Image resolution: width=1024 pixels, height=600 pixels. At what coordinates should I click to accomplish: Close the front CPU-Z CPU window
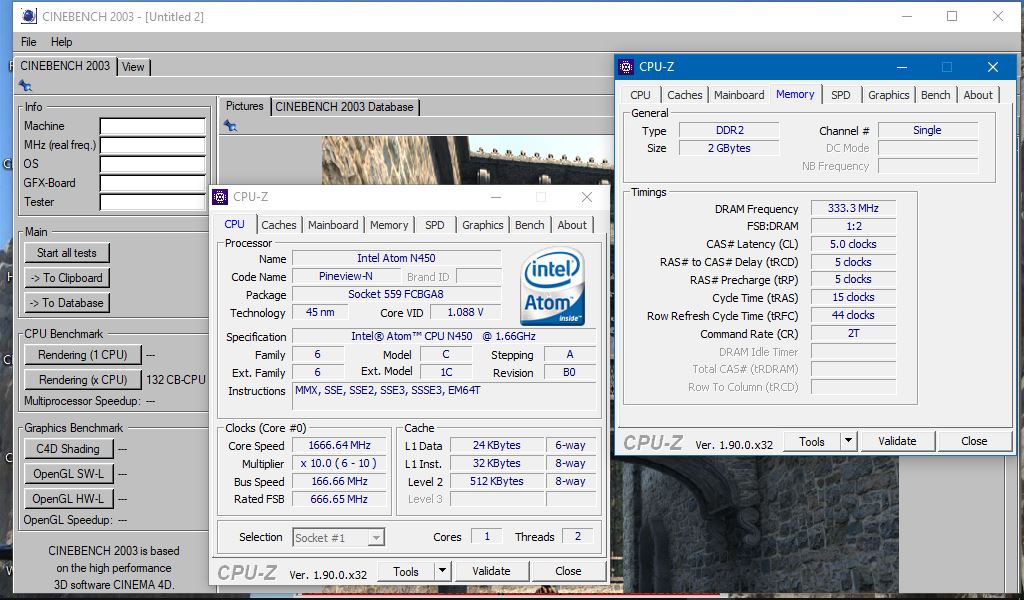pos(586,197)
